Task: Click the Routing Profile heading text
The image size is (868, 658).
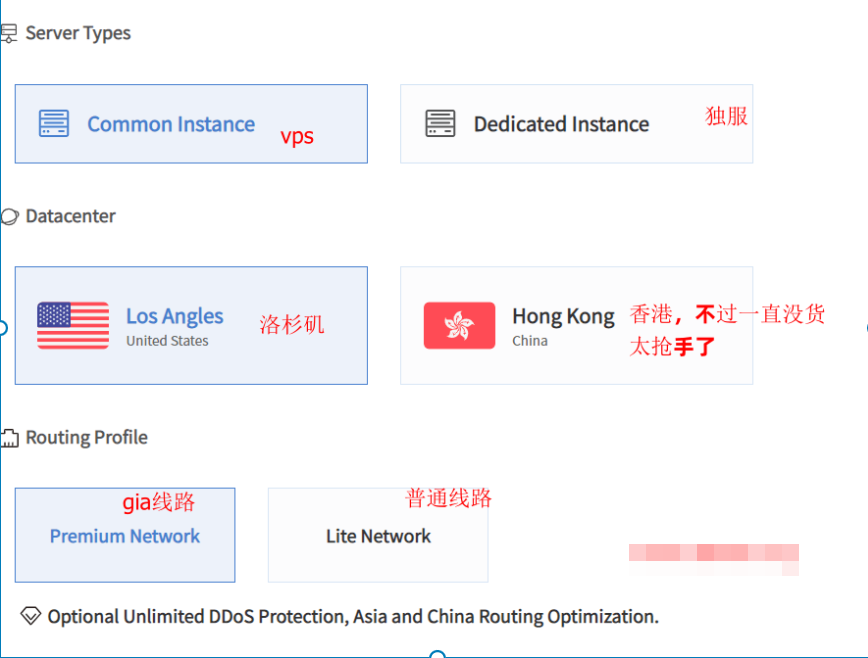Action: (86, 438)
